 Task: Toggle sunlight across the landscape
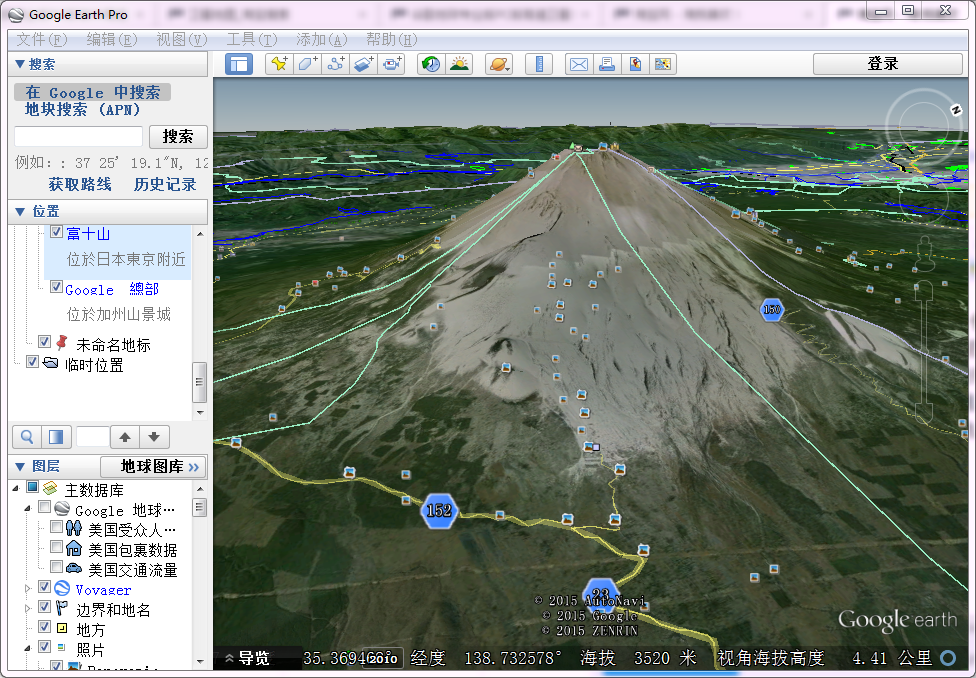coord(459,64)
